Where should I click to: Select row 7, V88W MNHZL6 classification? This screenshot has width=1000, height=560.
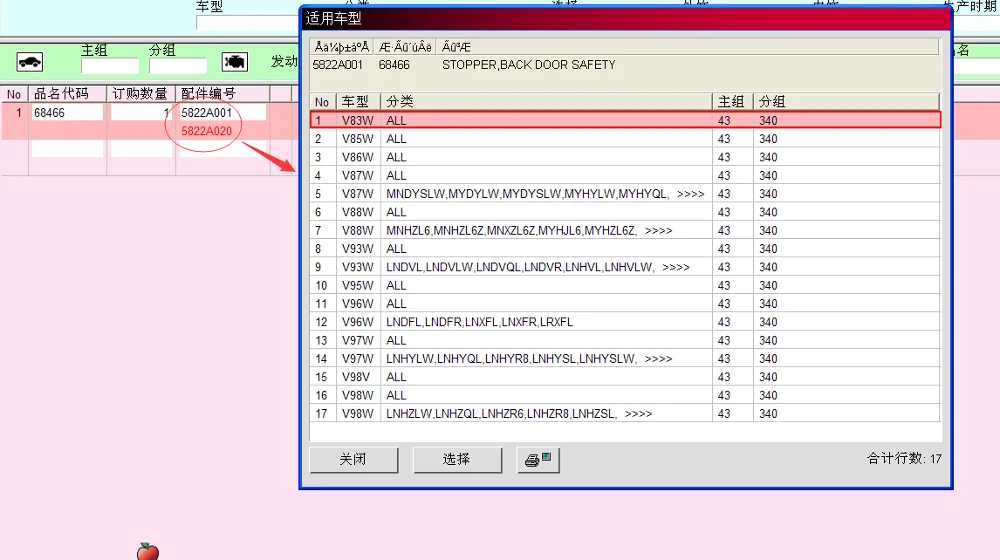point(625,230)
